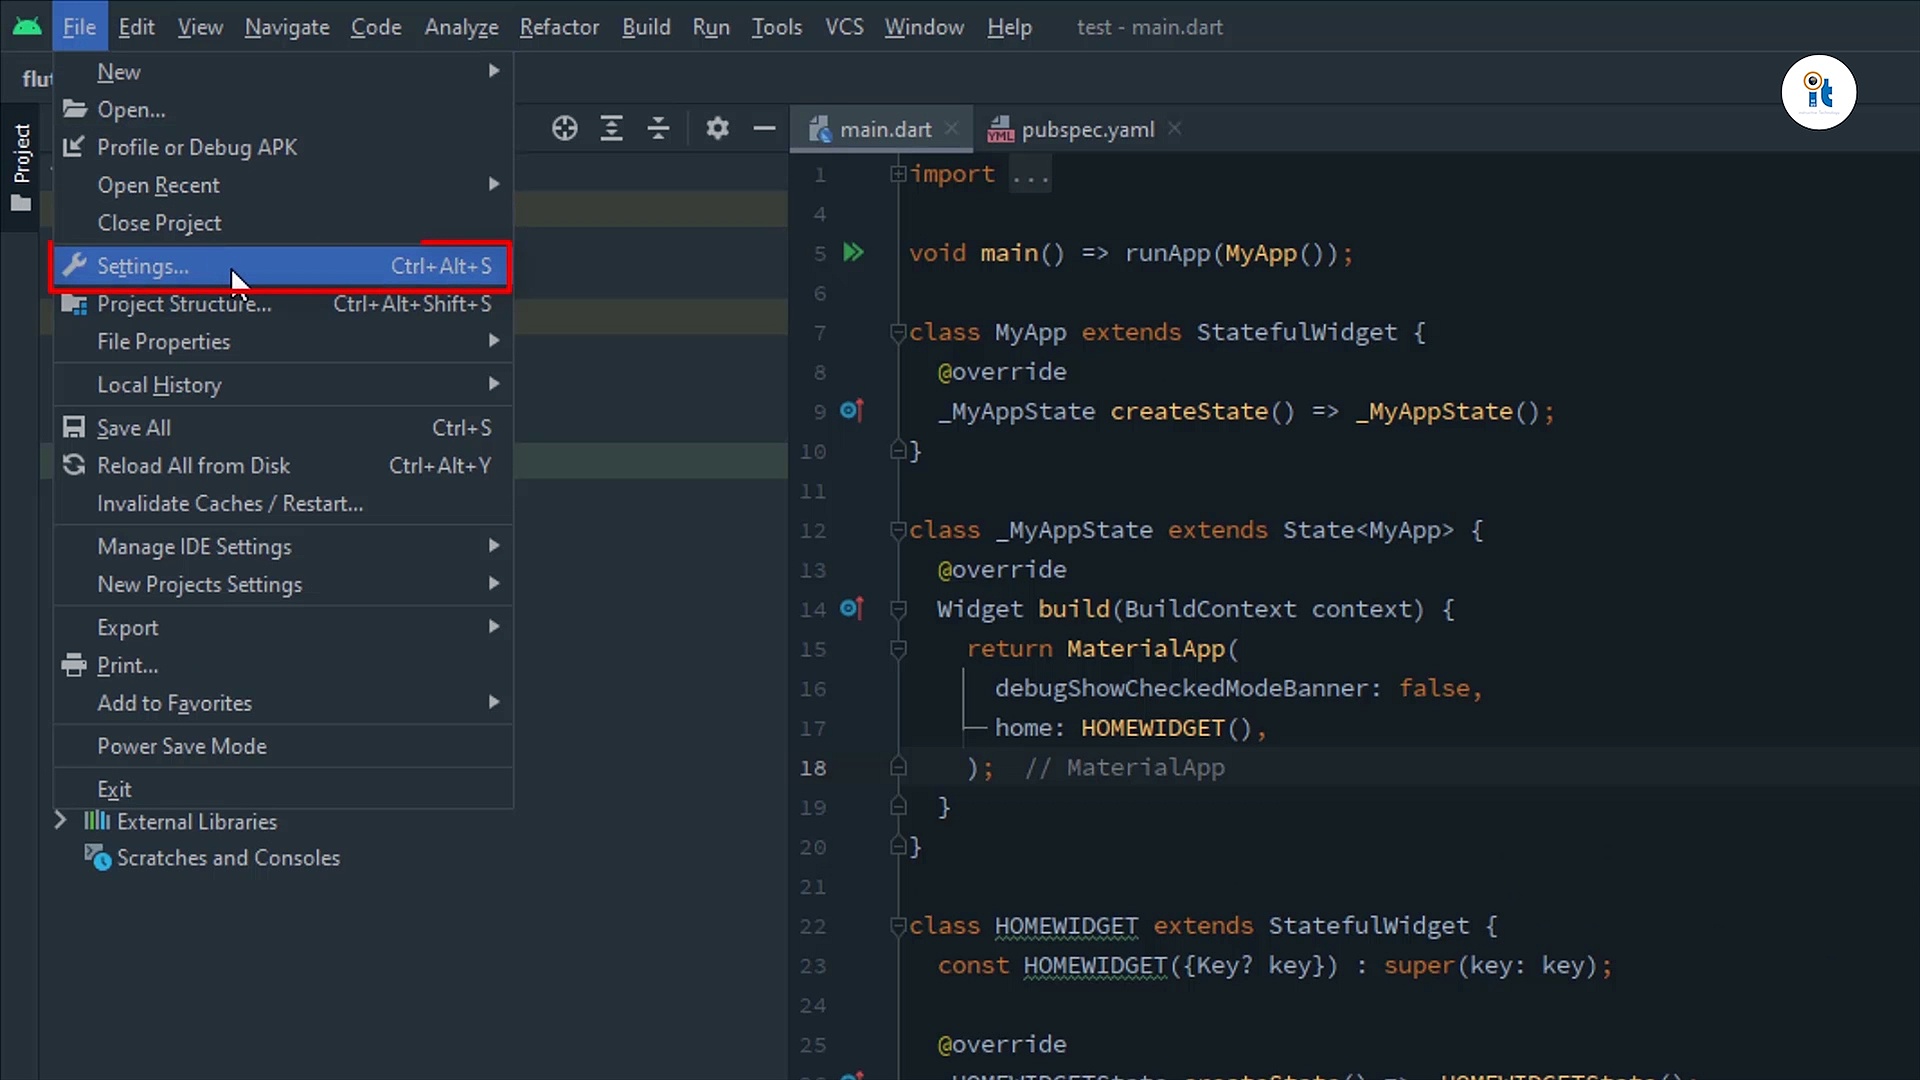Viewport: 1920px width, 1080px height.
Task: Hide the project panel with minus icon
Action: click(x=764, y=128)
